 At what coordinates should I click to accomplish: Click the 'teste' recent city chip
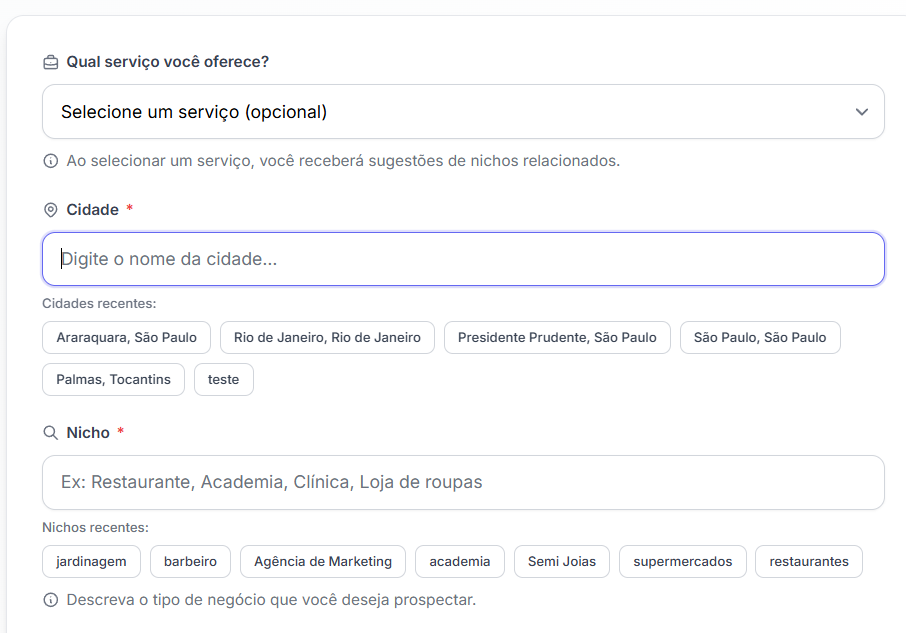224,380
